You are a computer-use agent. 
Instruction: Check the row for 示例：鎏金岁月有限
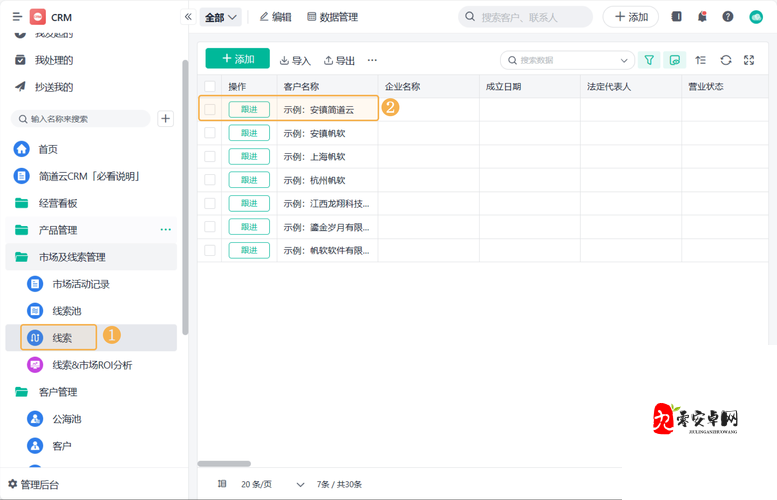[x=210, y=226]
